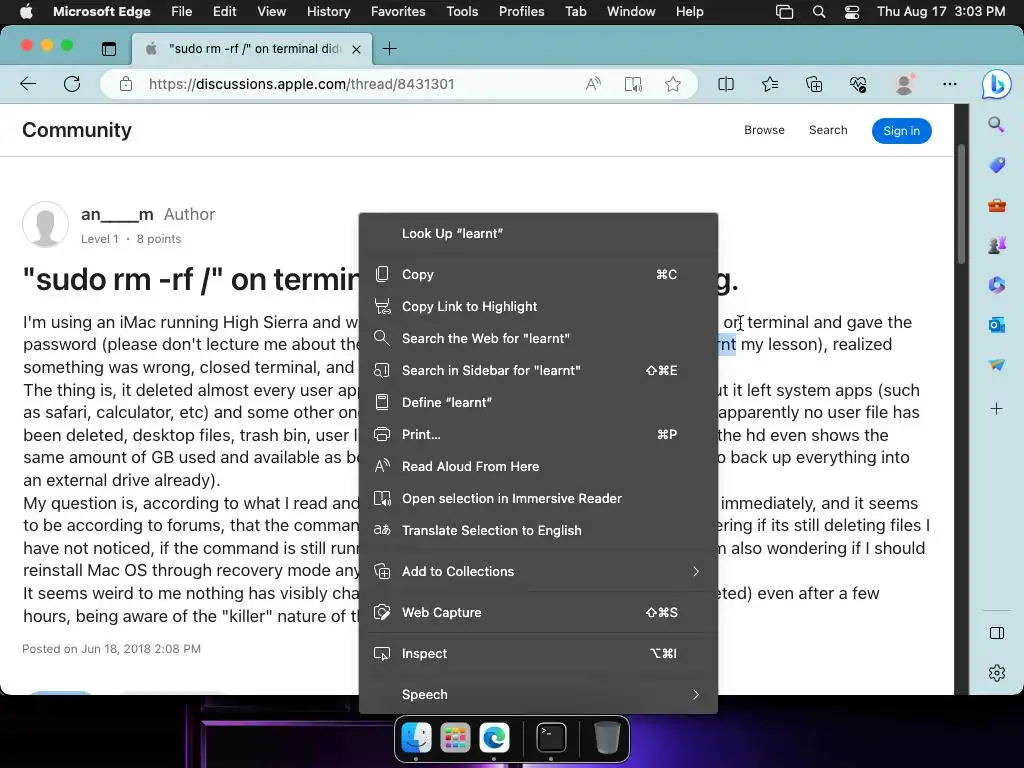Close the "sudo rm -rf /" tab
The width and height of the screenshot is (1024, 768).
coord(356,49)
